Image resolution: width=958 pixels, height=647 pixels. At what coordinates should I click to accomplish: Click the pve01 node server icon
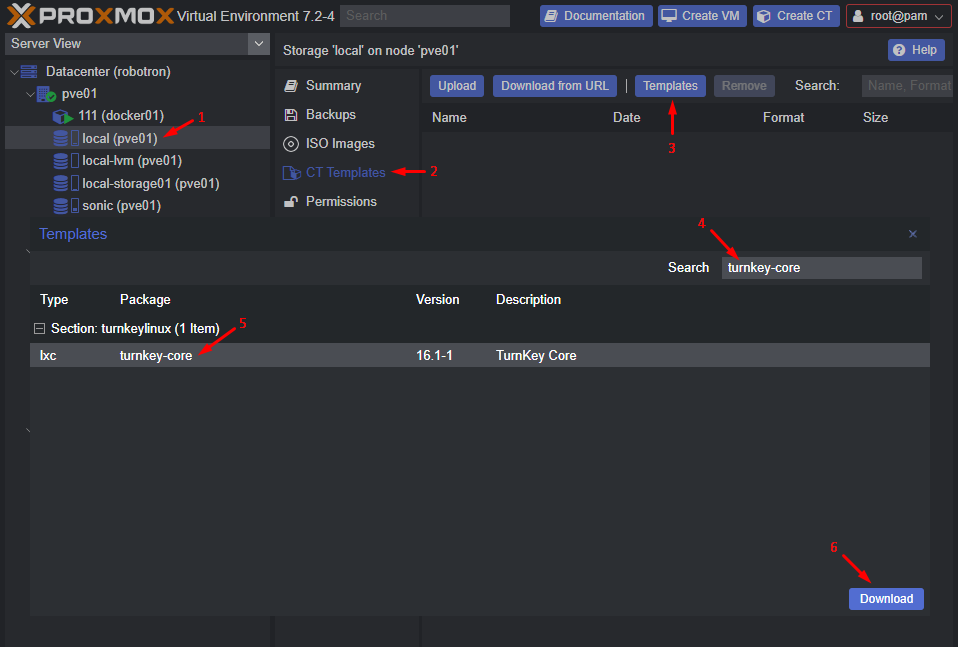point(46,94)
